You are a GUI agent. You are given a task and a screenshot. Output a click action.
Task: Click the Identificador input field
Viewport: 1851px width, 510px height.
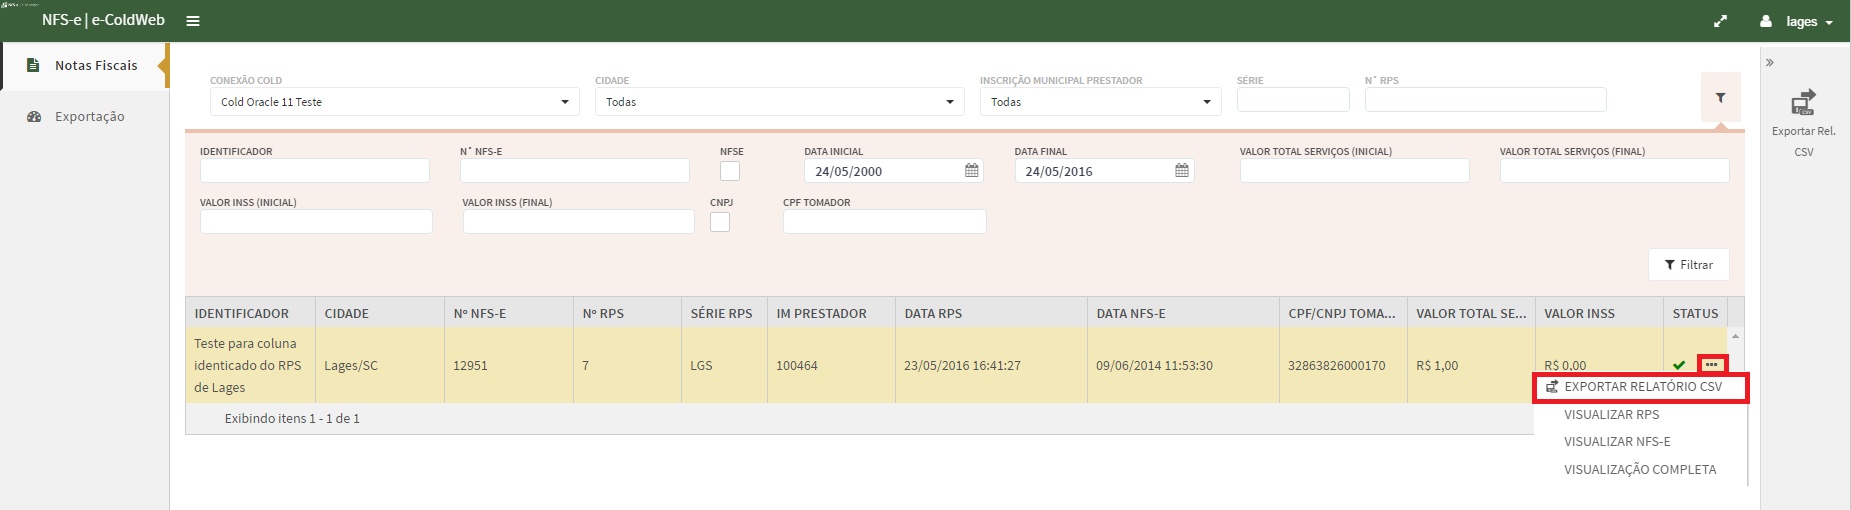(314, 171)
